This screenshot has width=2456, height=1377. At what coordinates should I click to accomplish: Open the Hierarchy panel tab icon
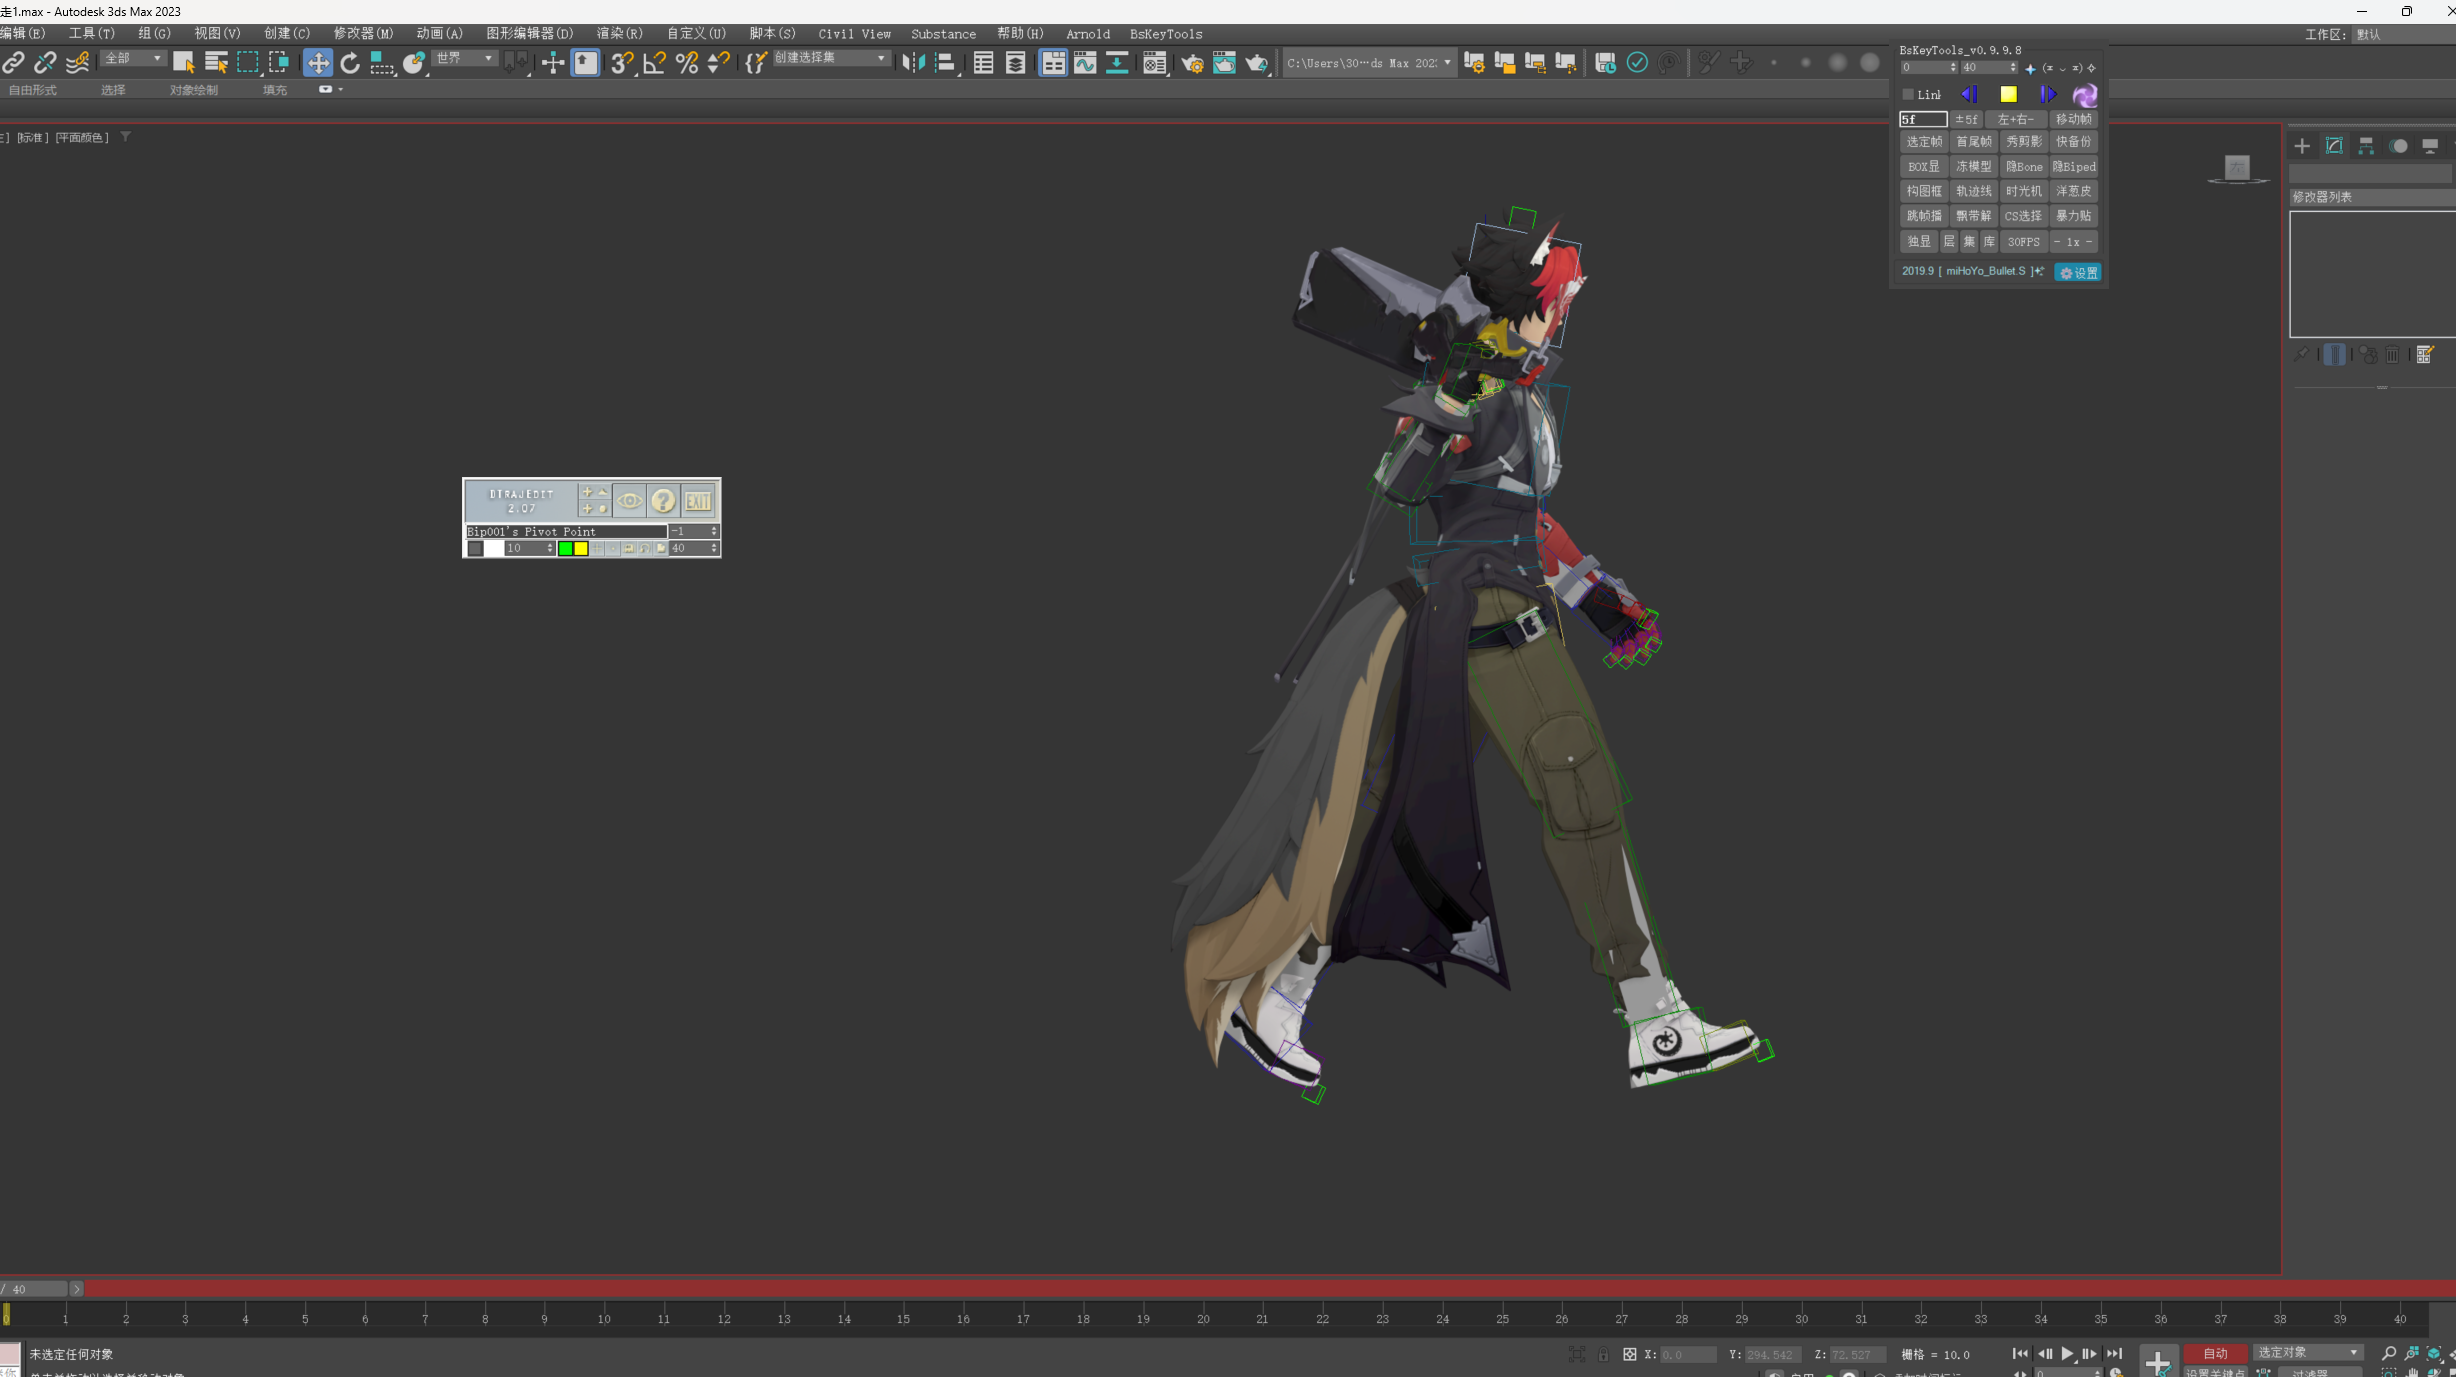[2365, 146]
